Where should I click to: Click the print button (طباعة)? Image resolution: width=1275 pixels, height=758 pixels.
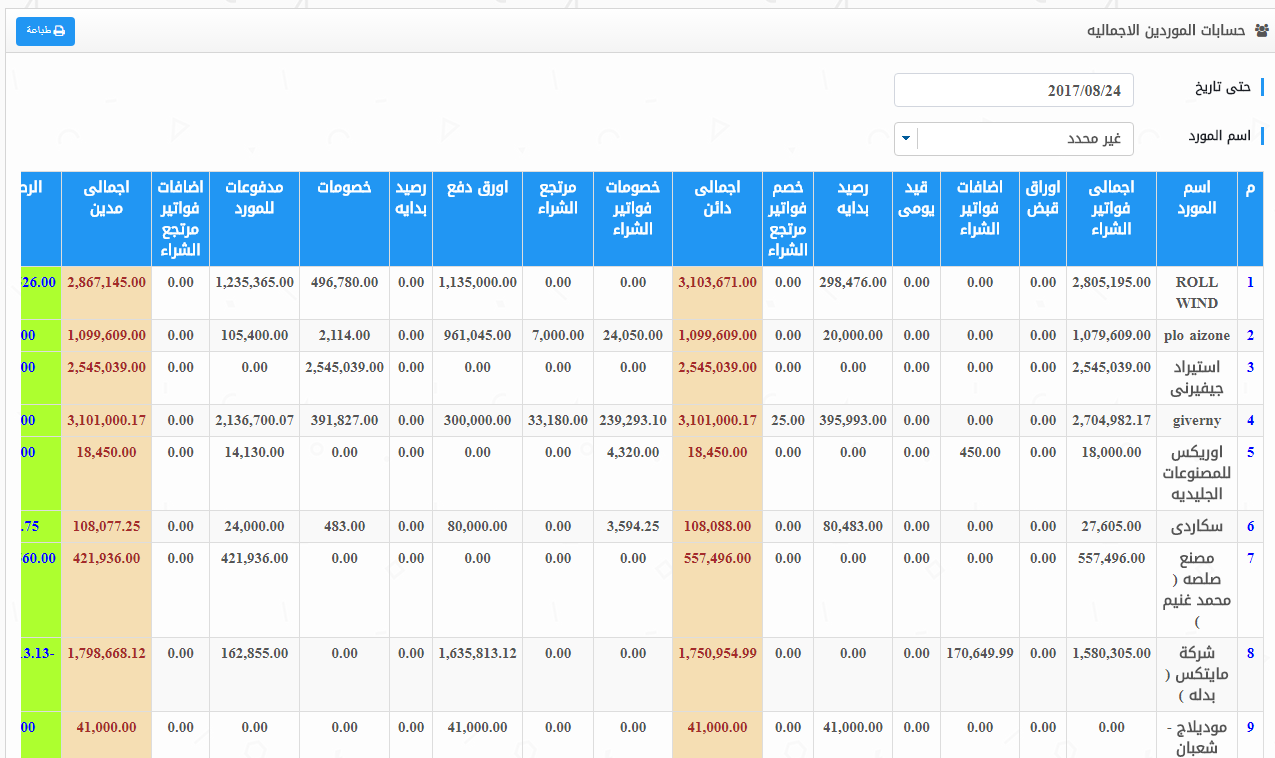click(x=45, y=31)
